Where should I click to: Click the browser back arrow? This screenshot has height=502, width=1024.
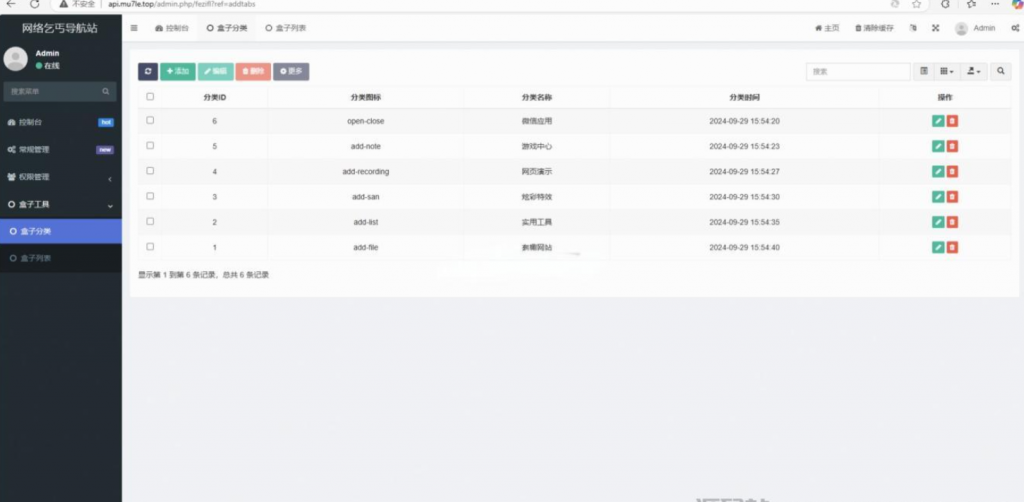(x=10, y=4)
